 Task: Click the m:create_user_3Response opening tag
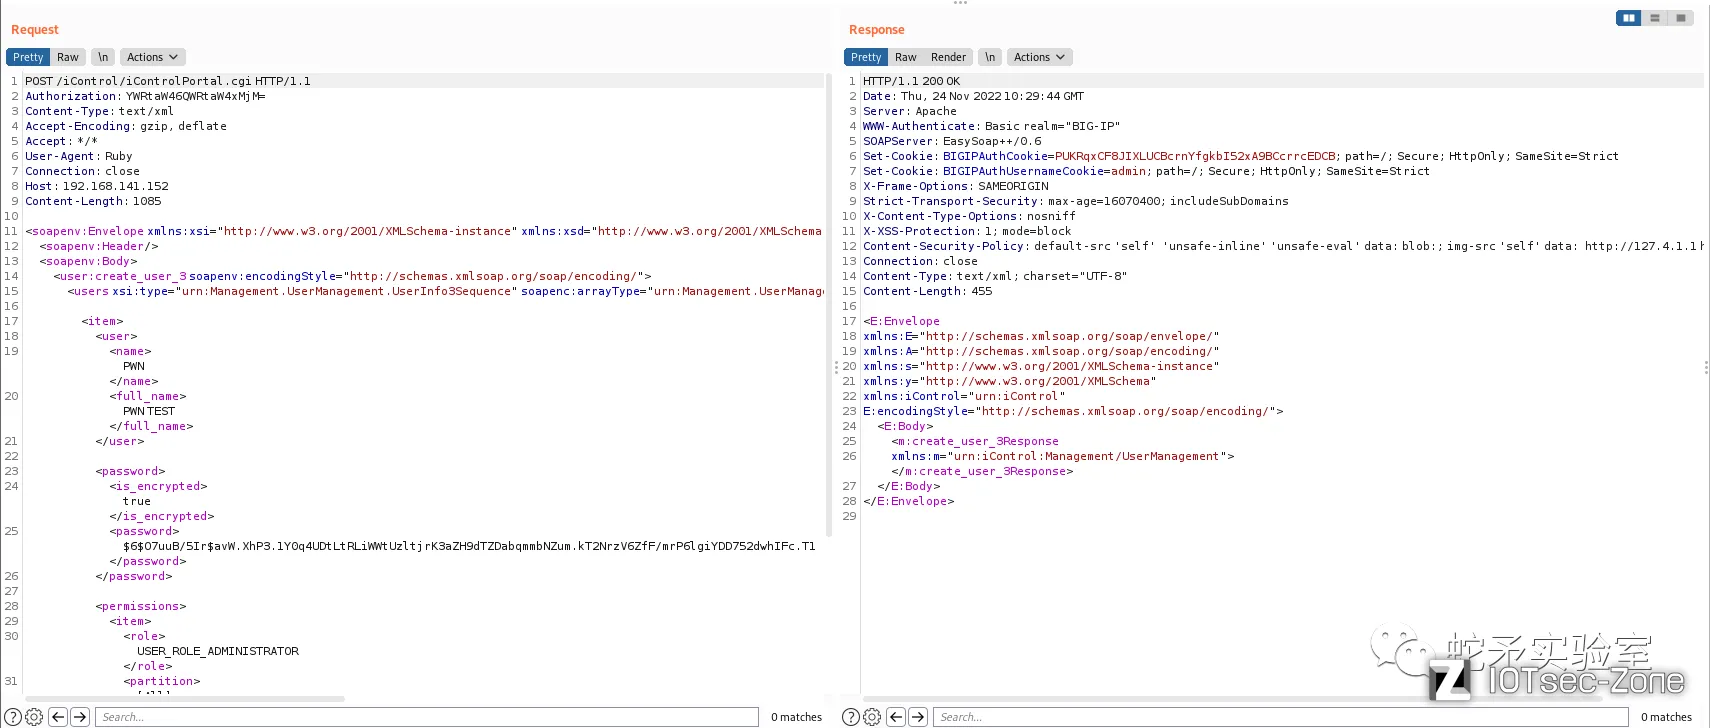tap(975, 441)
